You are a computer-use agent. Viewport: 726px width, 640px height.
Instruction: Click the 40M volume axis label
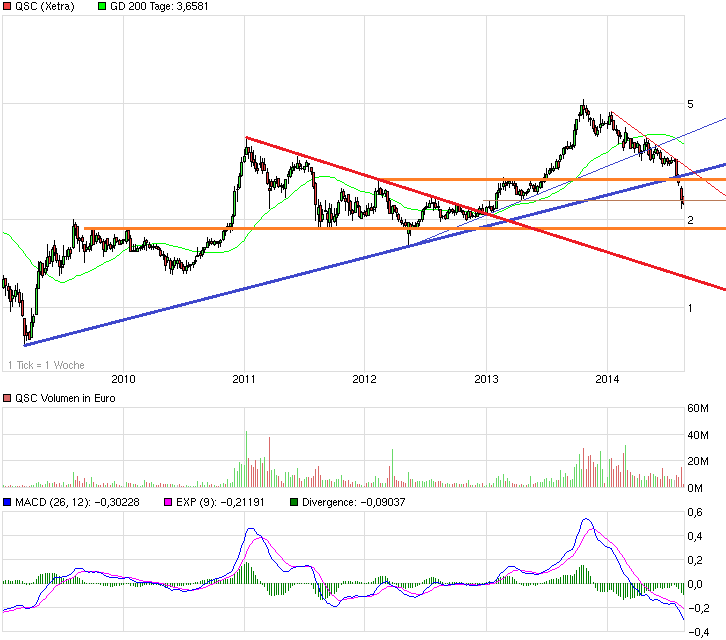click(698, 435)
